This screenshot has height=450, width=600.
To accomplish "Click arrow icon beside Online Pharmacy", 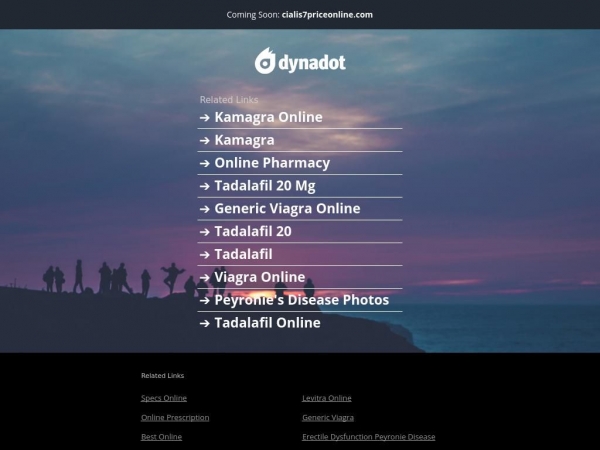I will [x=205, y=163].
